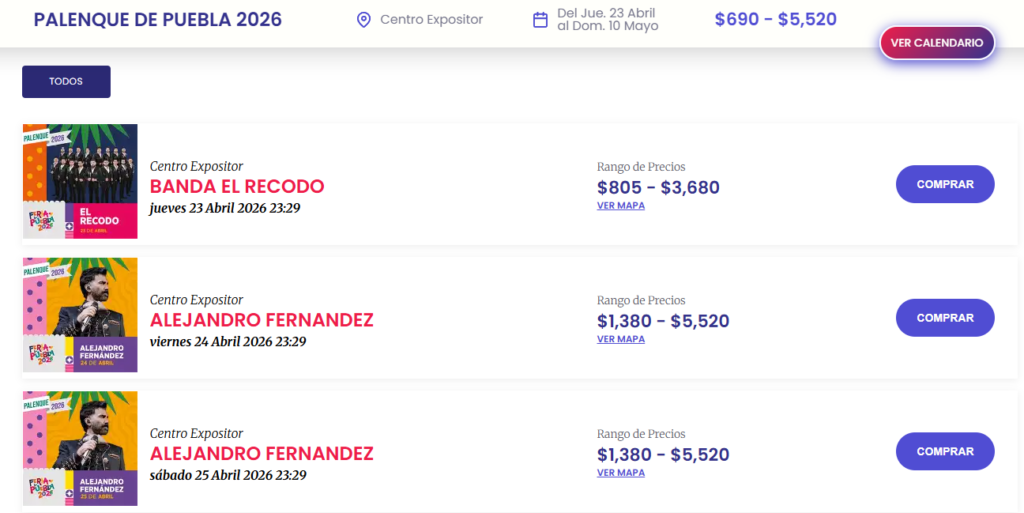The image size is (1024, 513).
Task: Click the BANDA EL RECODO event title
Action: click(237, 187)
